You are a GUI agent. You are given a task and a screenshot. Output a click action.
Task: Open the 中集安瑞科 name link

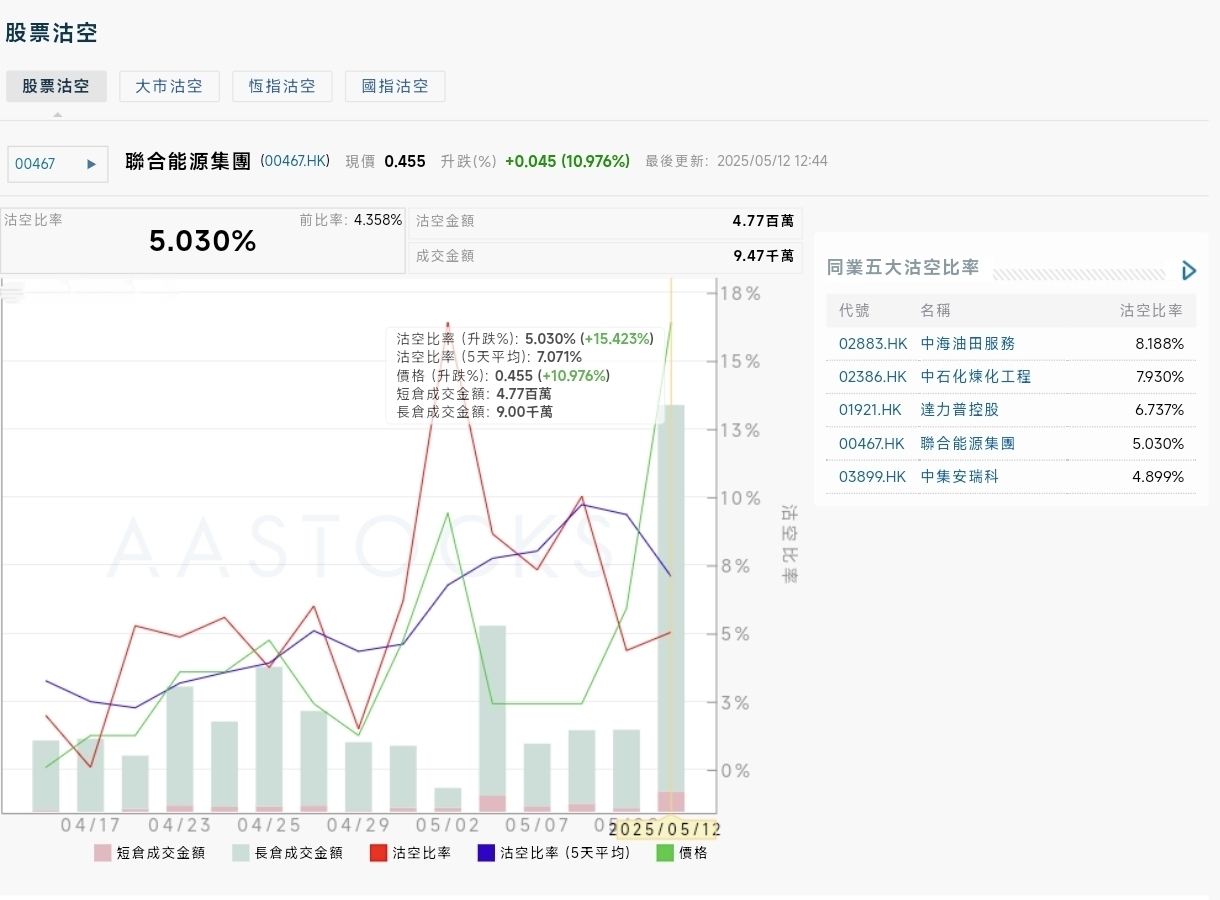pos(959,476)
